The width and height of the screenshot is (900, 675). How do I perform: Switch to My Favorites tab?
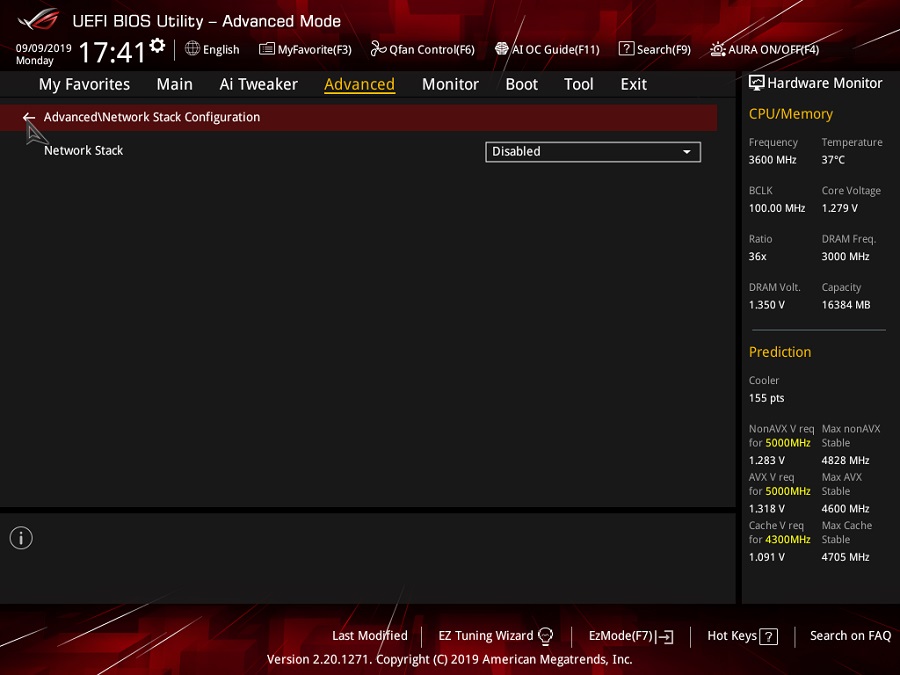click(x=84, y=84)
